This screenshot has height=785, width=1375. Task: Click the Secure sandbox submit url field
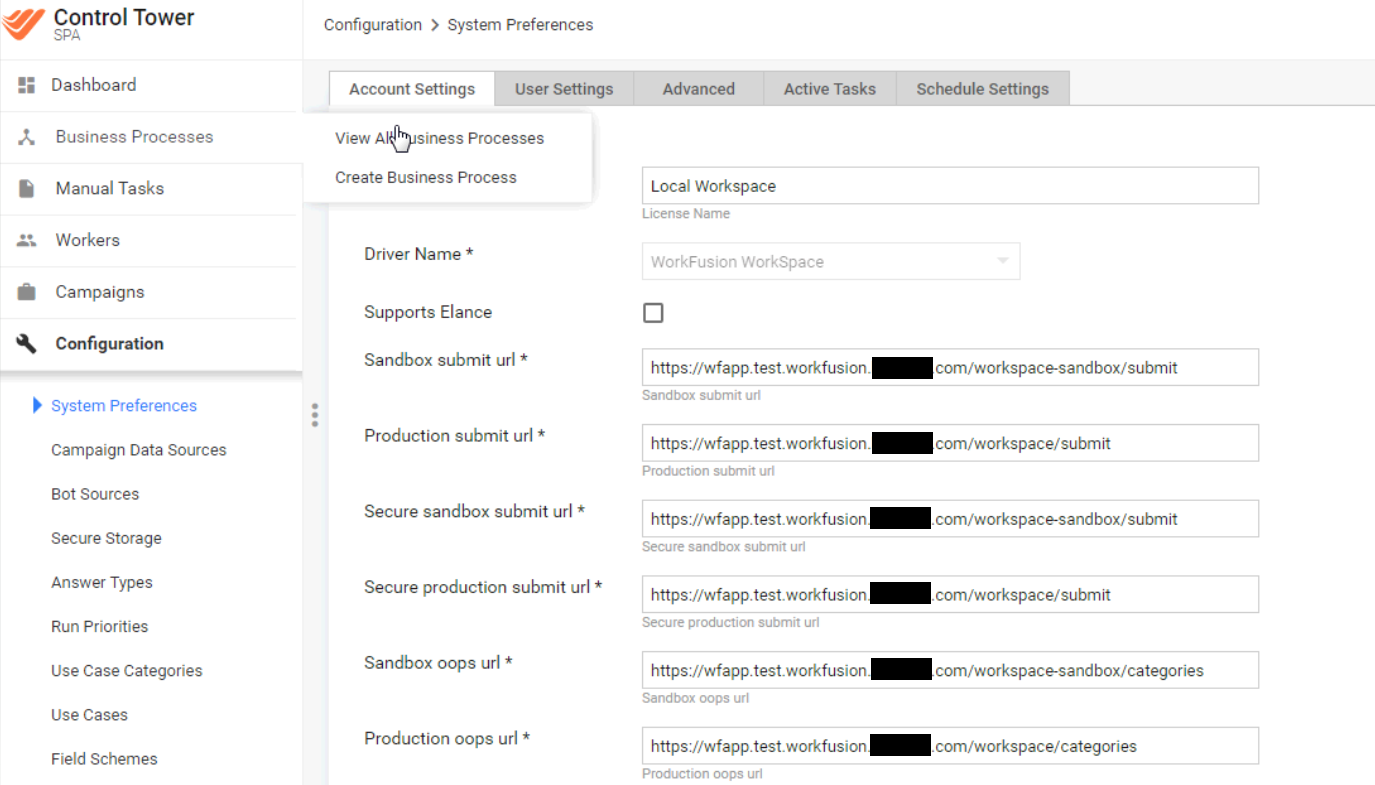950,519
